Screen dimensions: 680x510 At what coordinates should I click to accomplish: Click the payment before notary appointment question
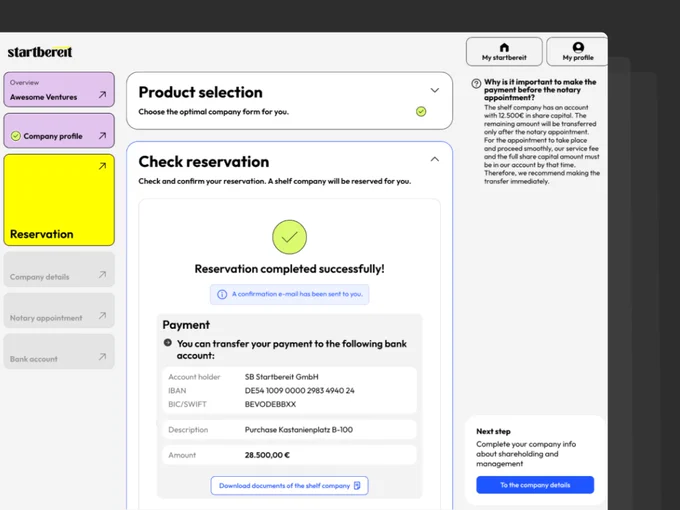click(x=540, y=90)
